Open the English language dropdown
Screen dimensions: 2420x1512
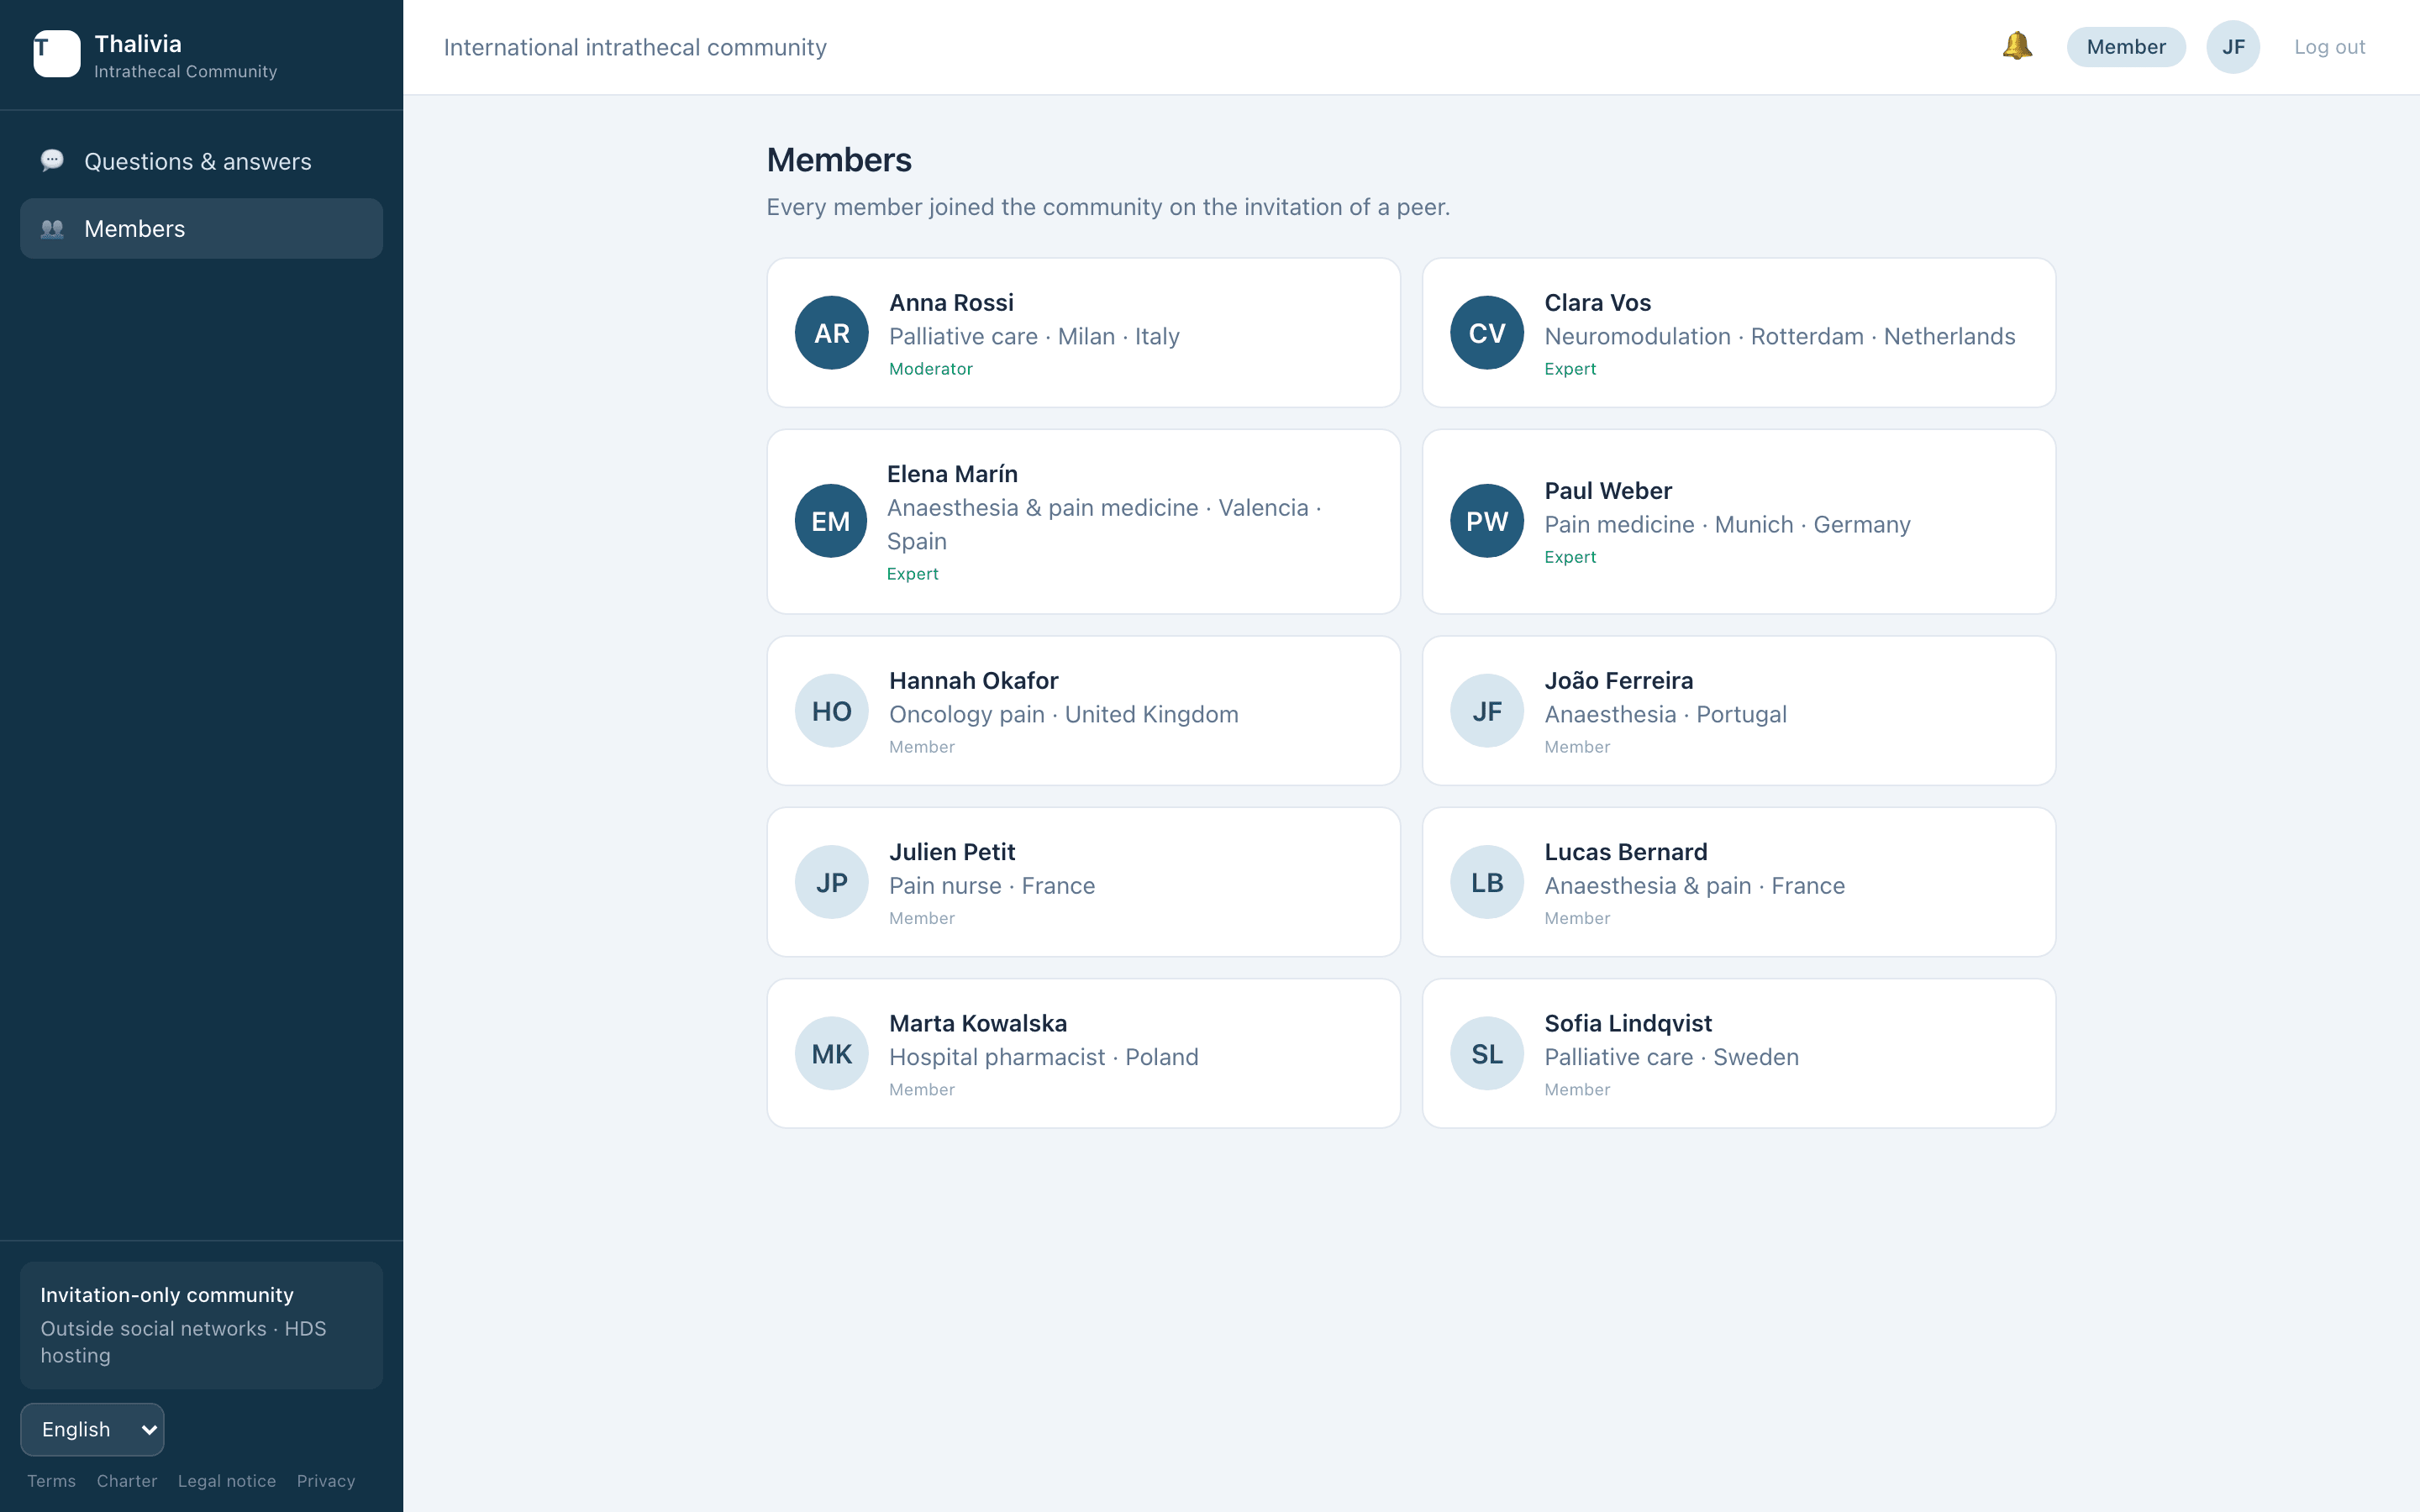92,1429
